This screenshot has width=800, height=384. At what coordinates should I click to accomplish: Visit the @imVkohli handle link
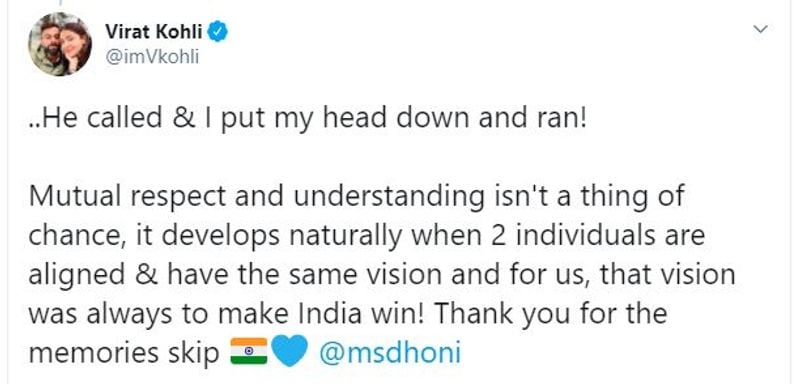[x=152, y=58]
